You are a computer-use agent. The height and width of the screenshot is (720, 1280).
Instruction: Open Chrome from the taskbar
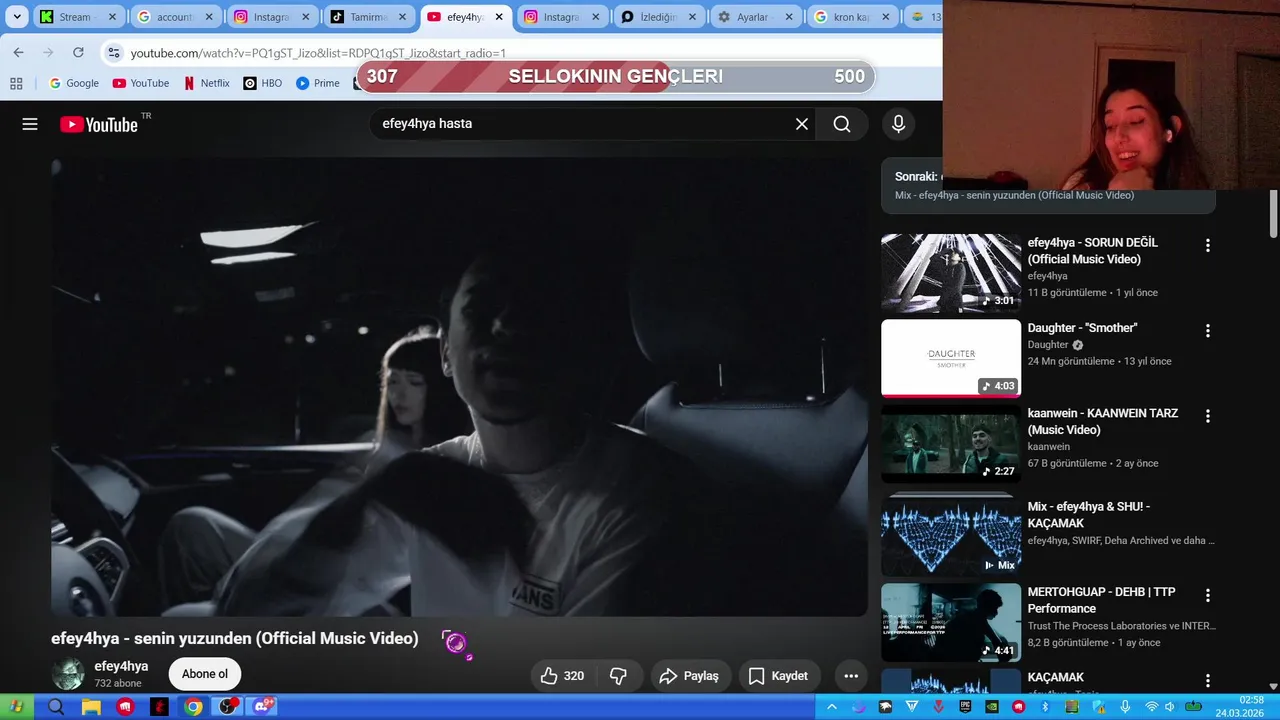tap(193, 707)
